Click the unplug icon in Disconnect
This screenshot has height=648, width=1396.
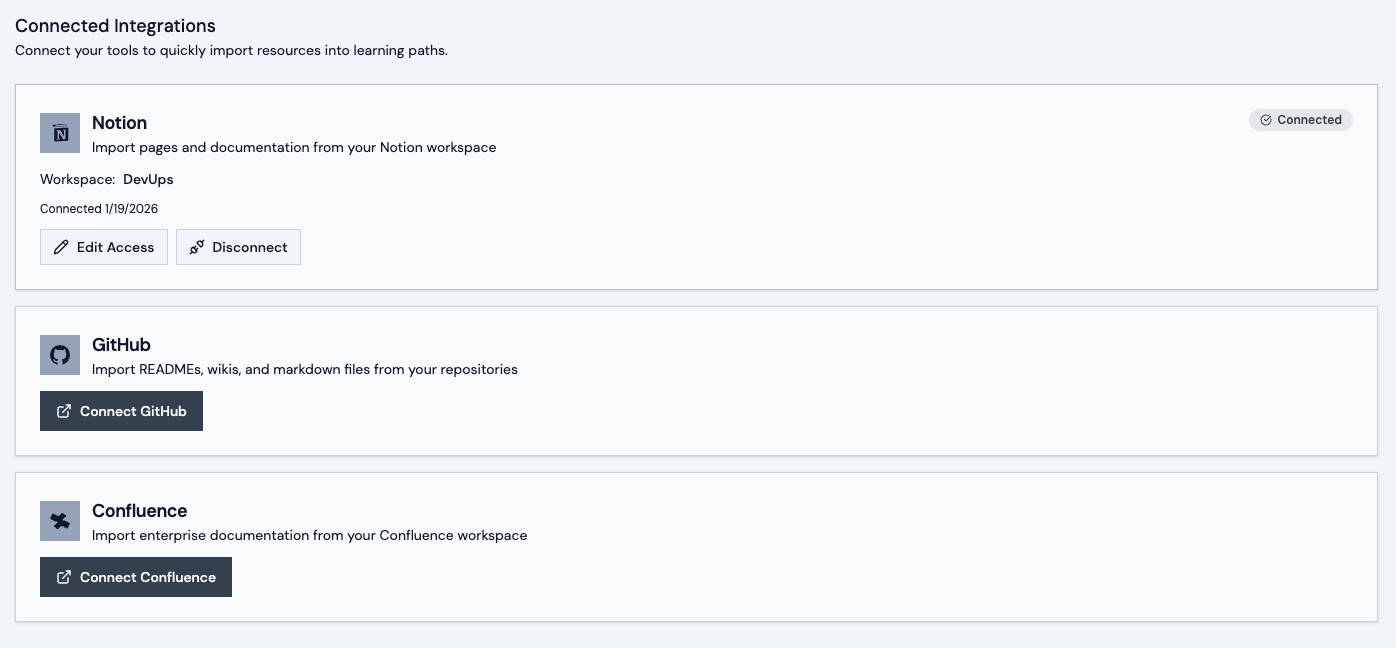pyautogui.click(x=197, y=247)
